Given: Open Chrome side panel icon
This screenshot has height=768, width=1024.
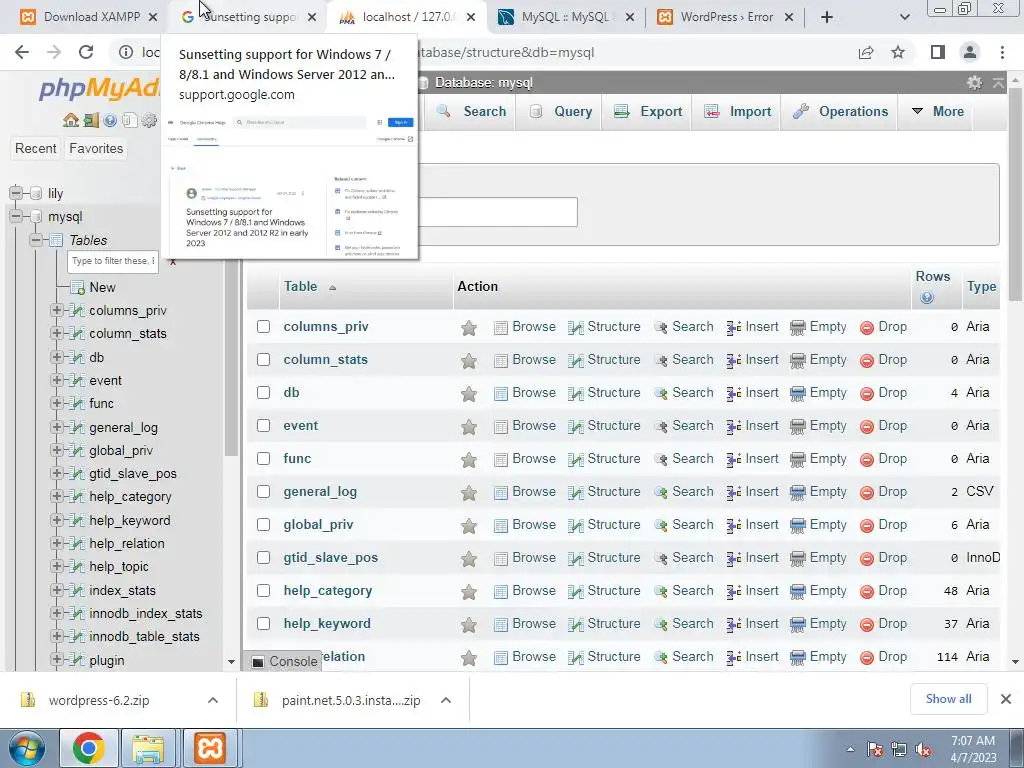Looking at the screenshot, I should 938,52.
